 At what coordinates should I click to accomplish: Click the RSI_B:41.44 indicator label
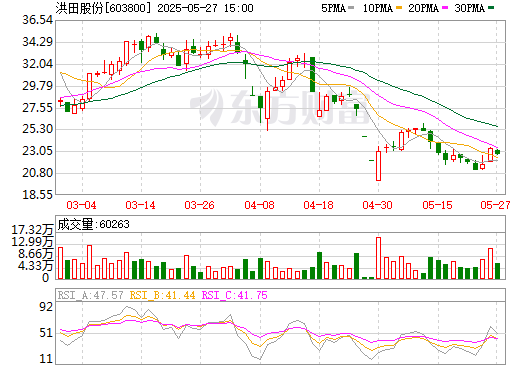[x=162, y=295]
